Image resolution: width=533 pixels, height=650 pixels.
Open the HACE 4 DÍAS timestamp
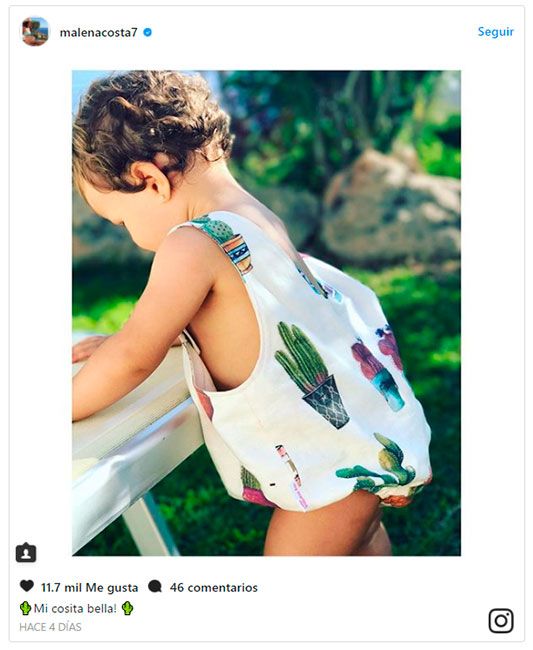click(50, 627)
